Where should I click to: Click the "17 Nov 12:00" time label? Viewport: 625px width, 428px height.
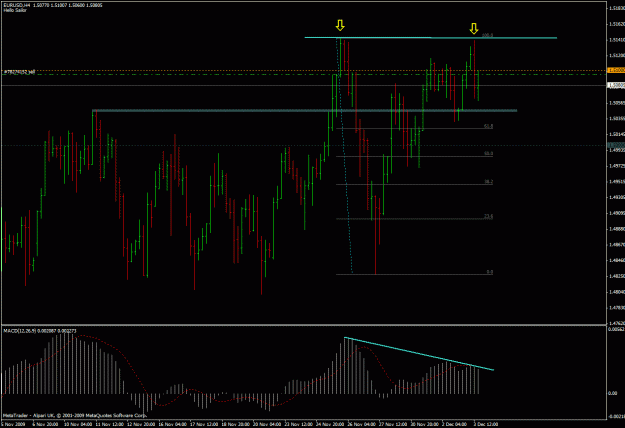[x=204, y=424]
